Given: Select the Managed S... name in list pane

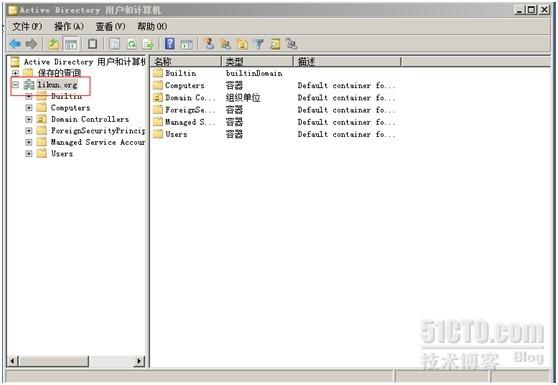Looking at the screenshot, I should click(x=190, y=122).
